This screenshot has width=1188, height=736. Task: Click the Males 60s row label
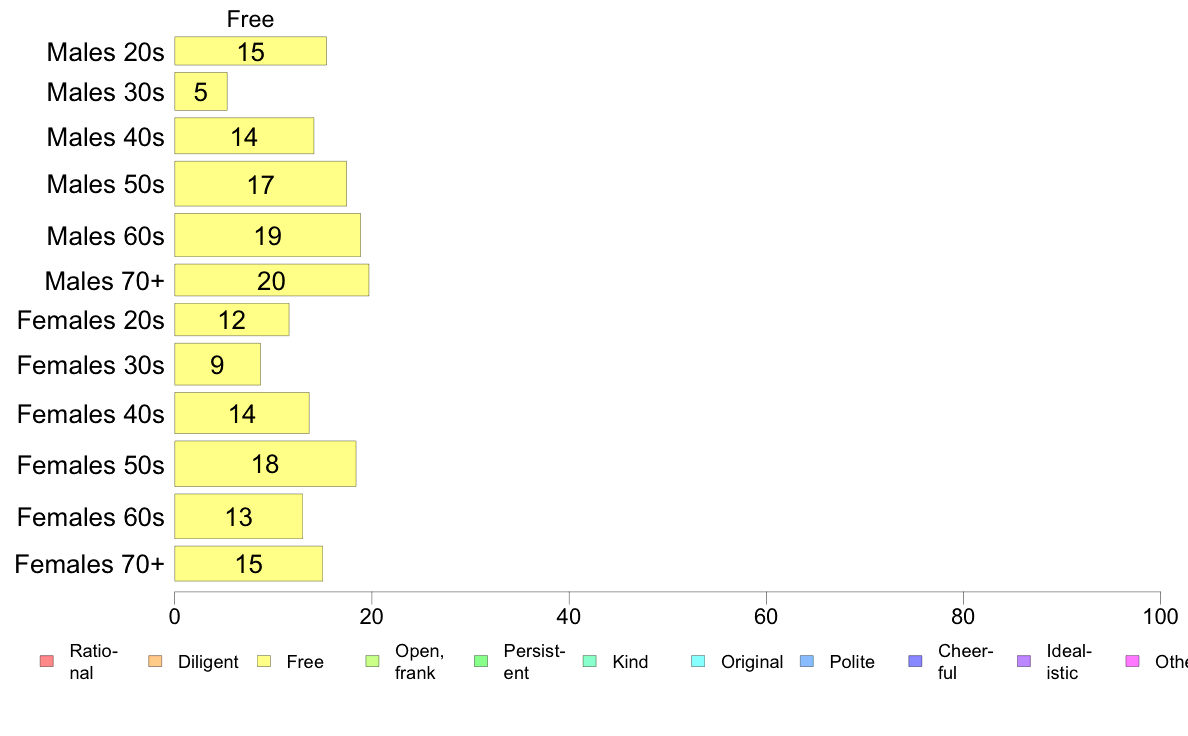click(x=105, y=236)
